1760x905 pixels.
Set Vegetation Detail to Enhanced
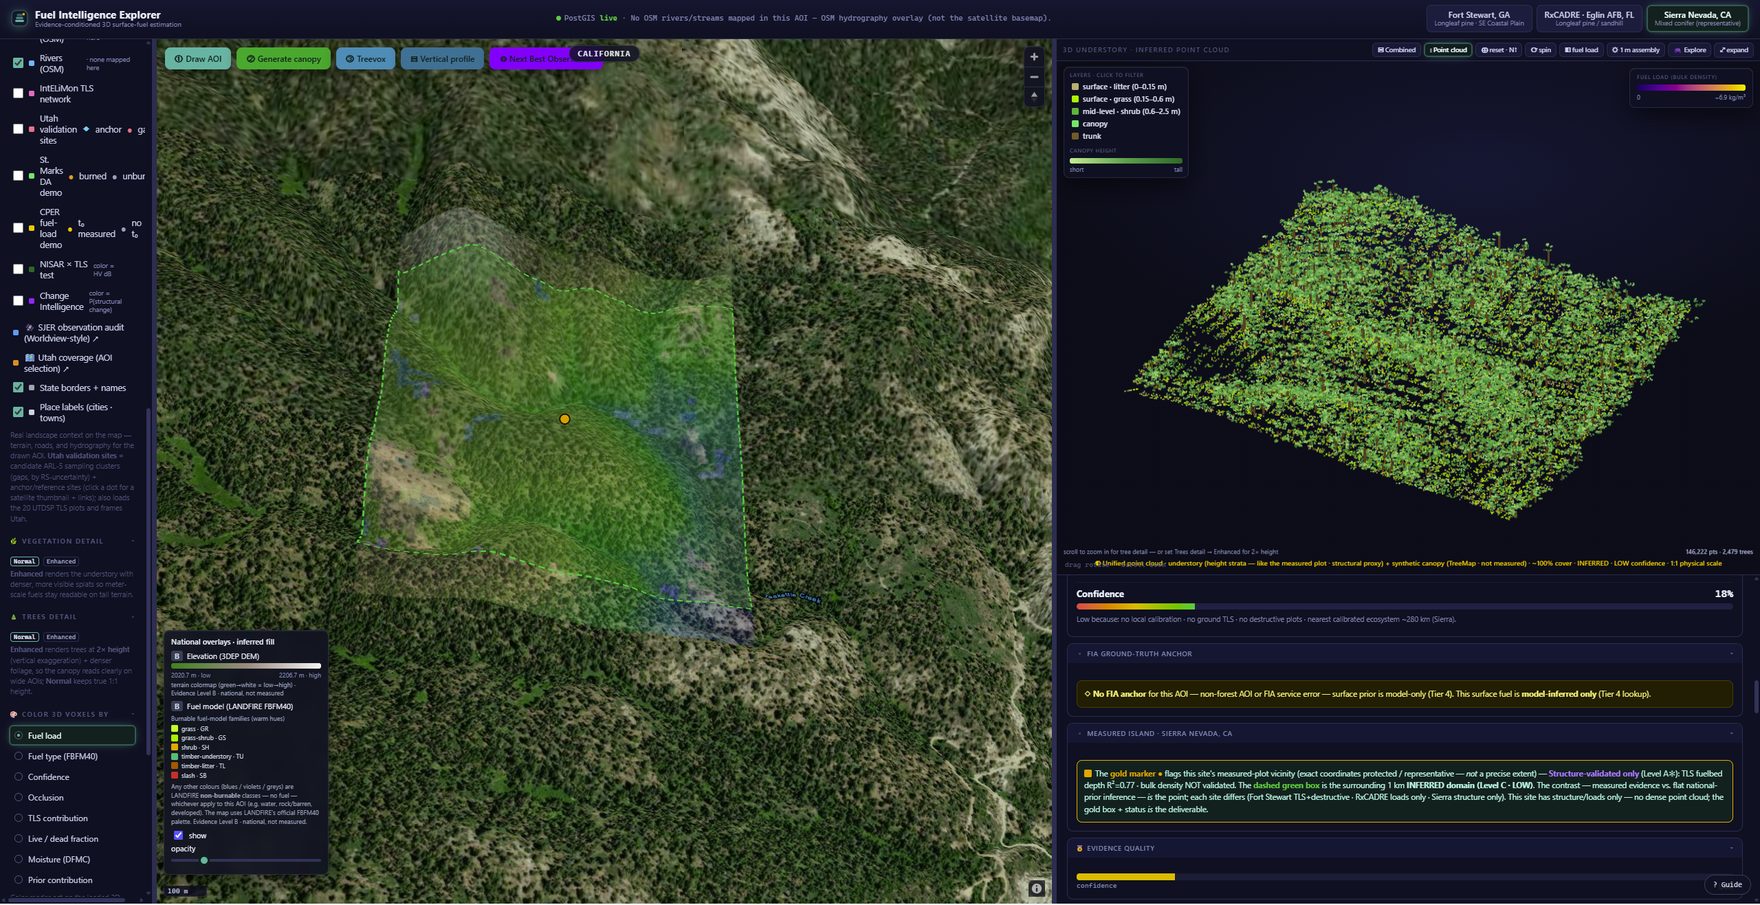pyautogui.click(x=60, y=561)
